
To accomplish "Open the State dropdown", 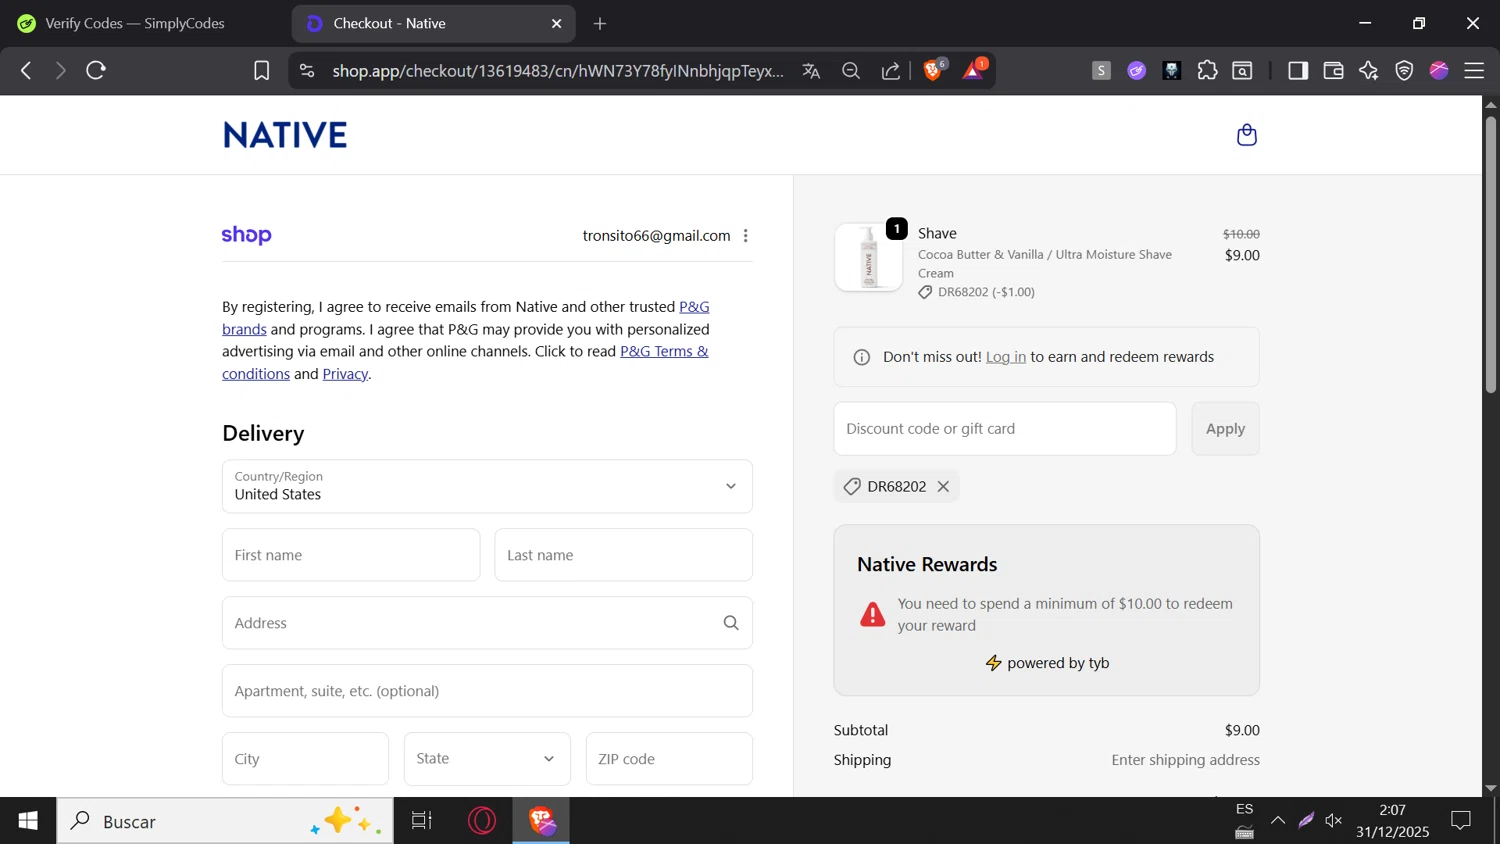I will tap(487, 758).
